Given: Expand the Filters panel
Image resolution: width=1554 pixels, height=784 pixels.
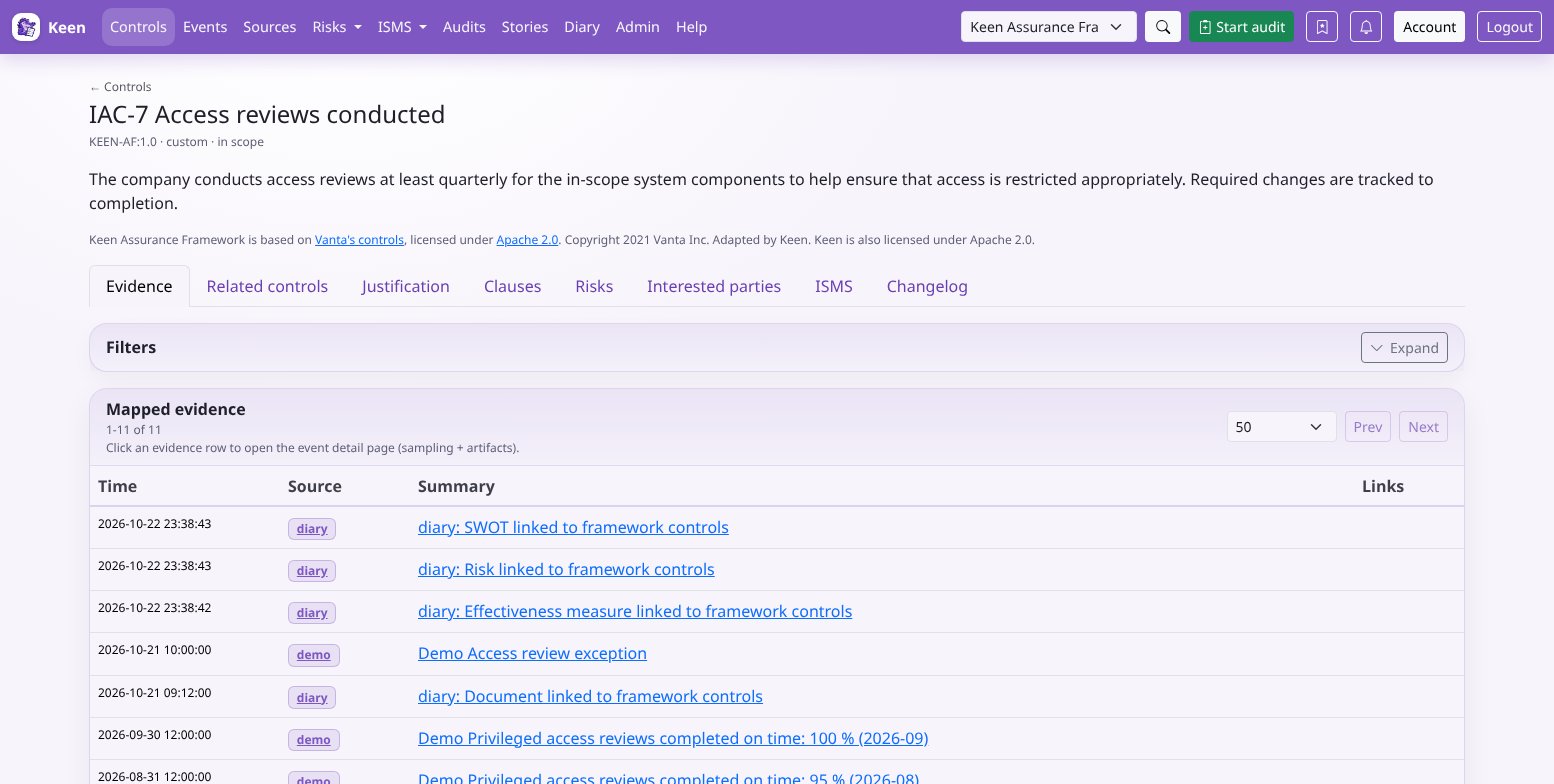Looking at the screenshot, I should pyautogui.click(x=1404, y=347).
